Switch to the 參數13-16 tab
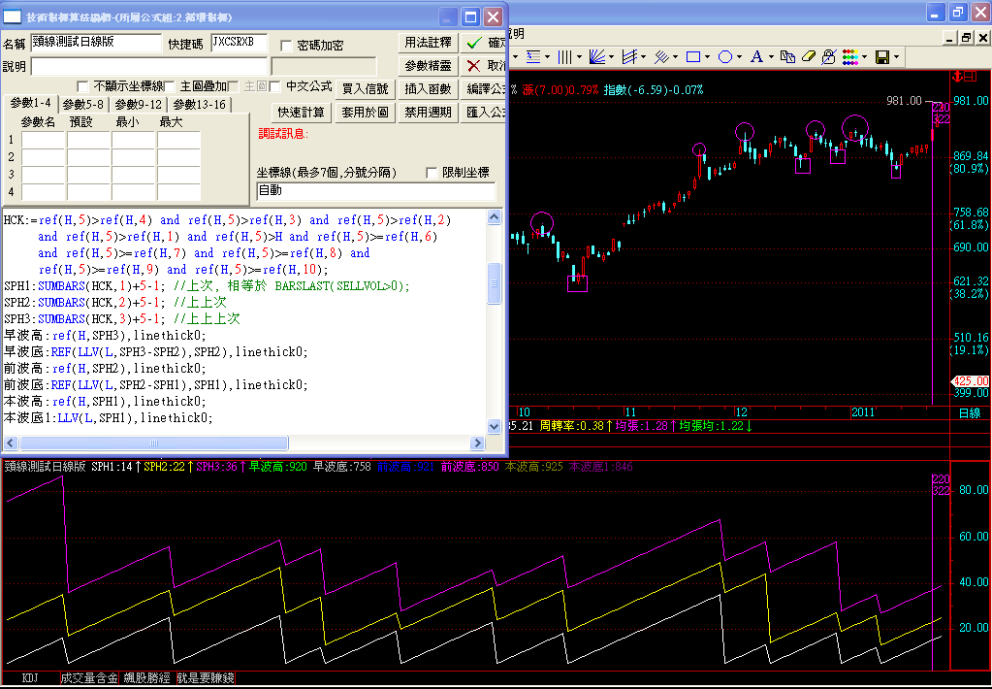This screenshot has height=689, width=992. (x=199, y=104)
